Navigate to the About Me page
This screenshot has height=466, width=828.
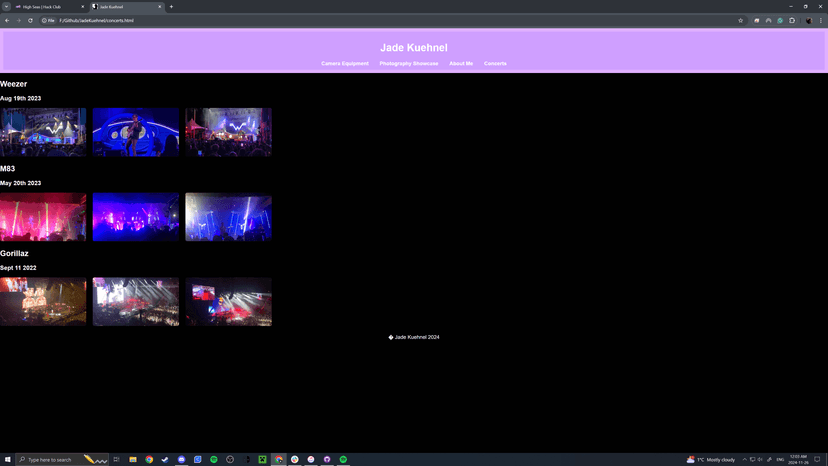[461, 63]
